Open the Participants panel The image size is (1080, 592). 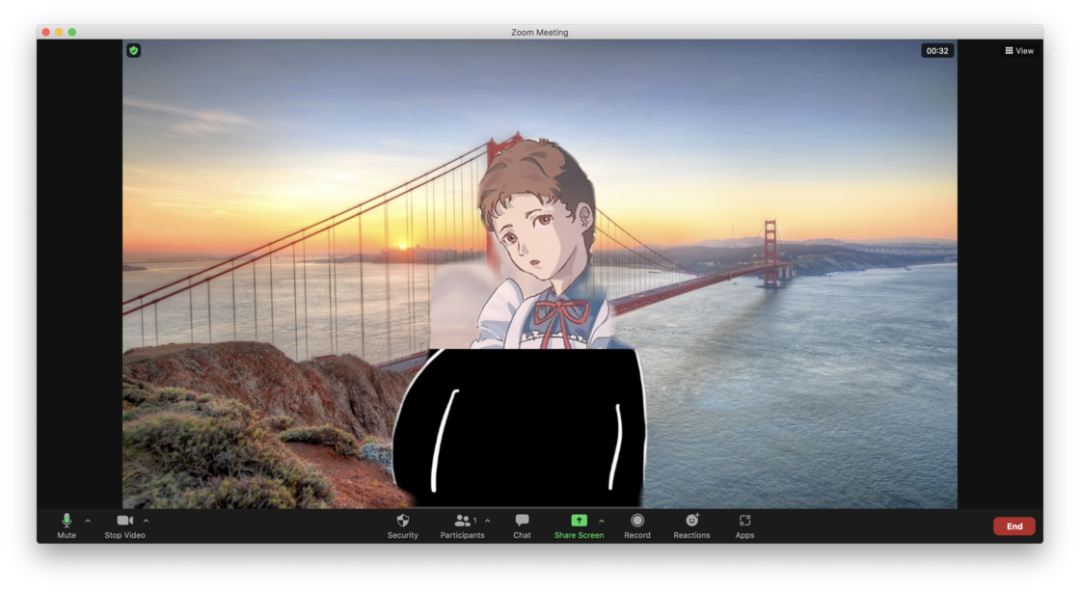462,526
